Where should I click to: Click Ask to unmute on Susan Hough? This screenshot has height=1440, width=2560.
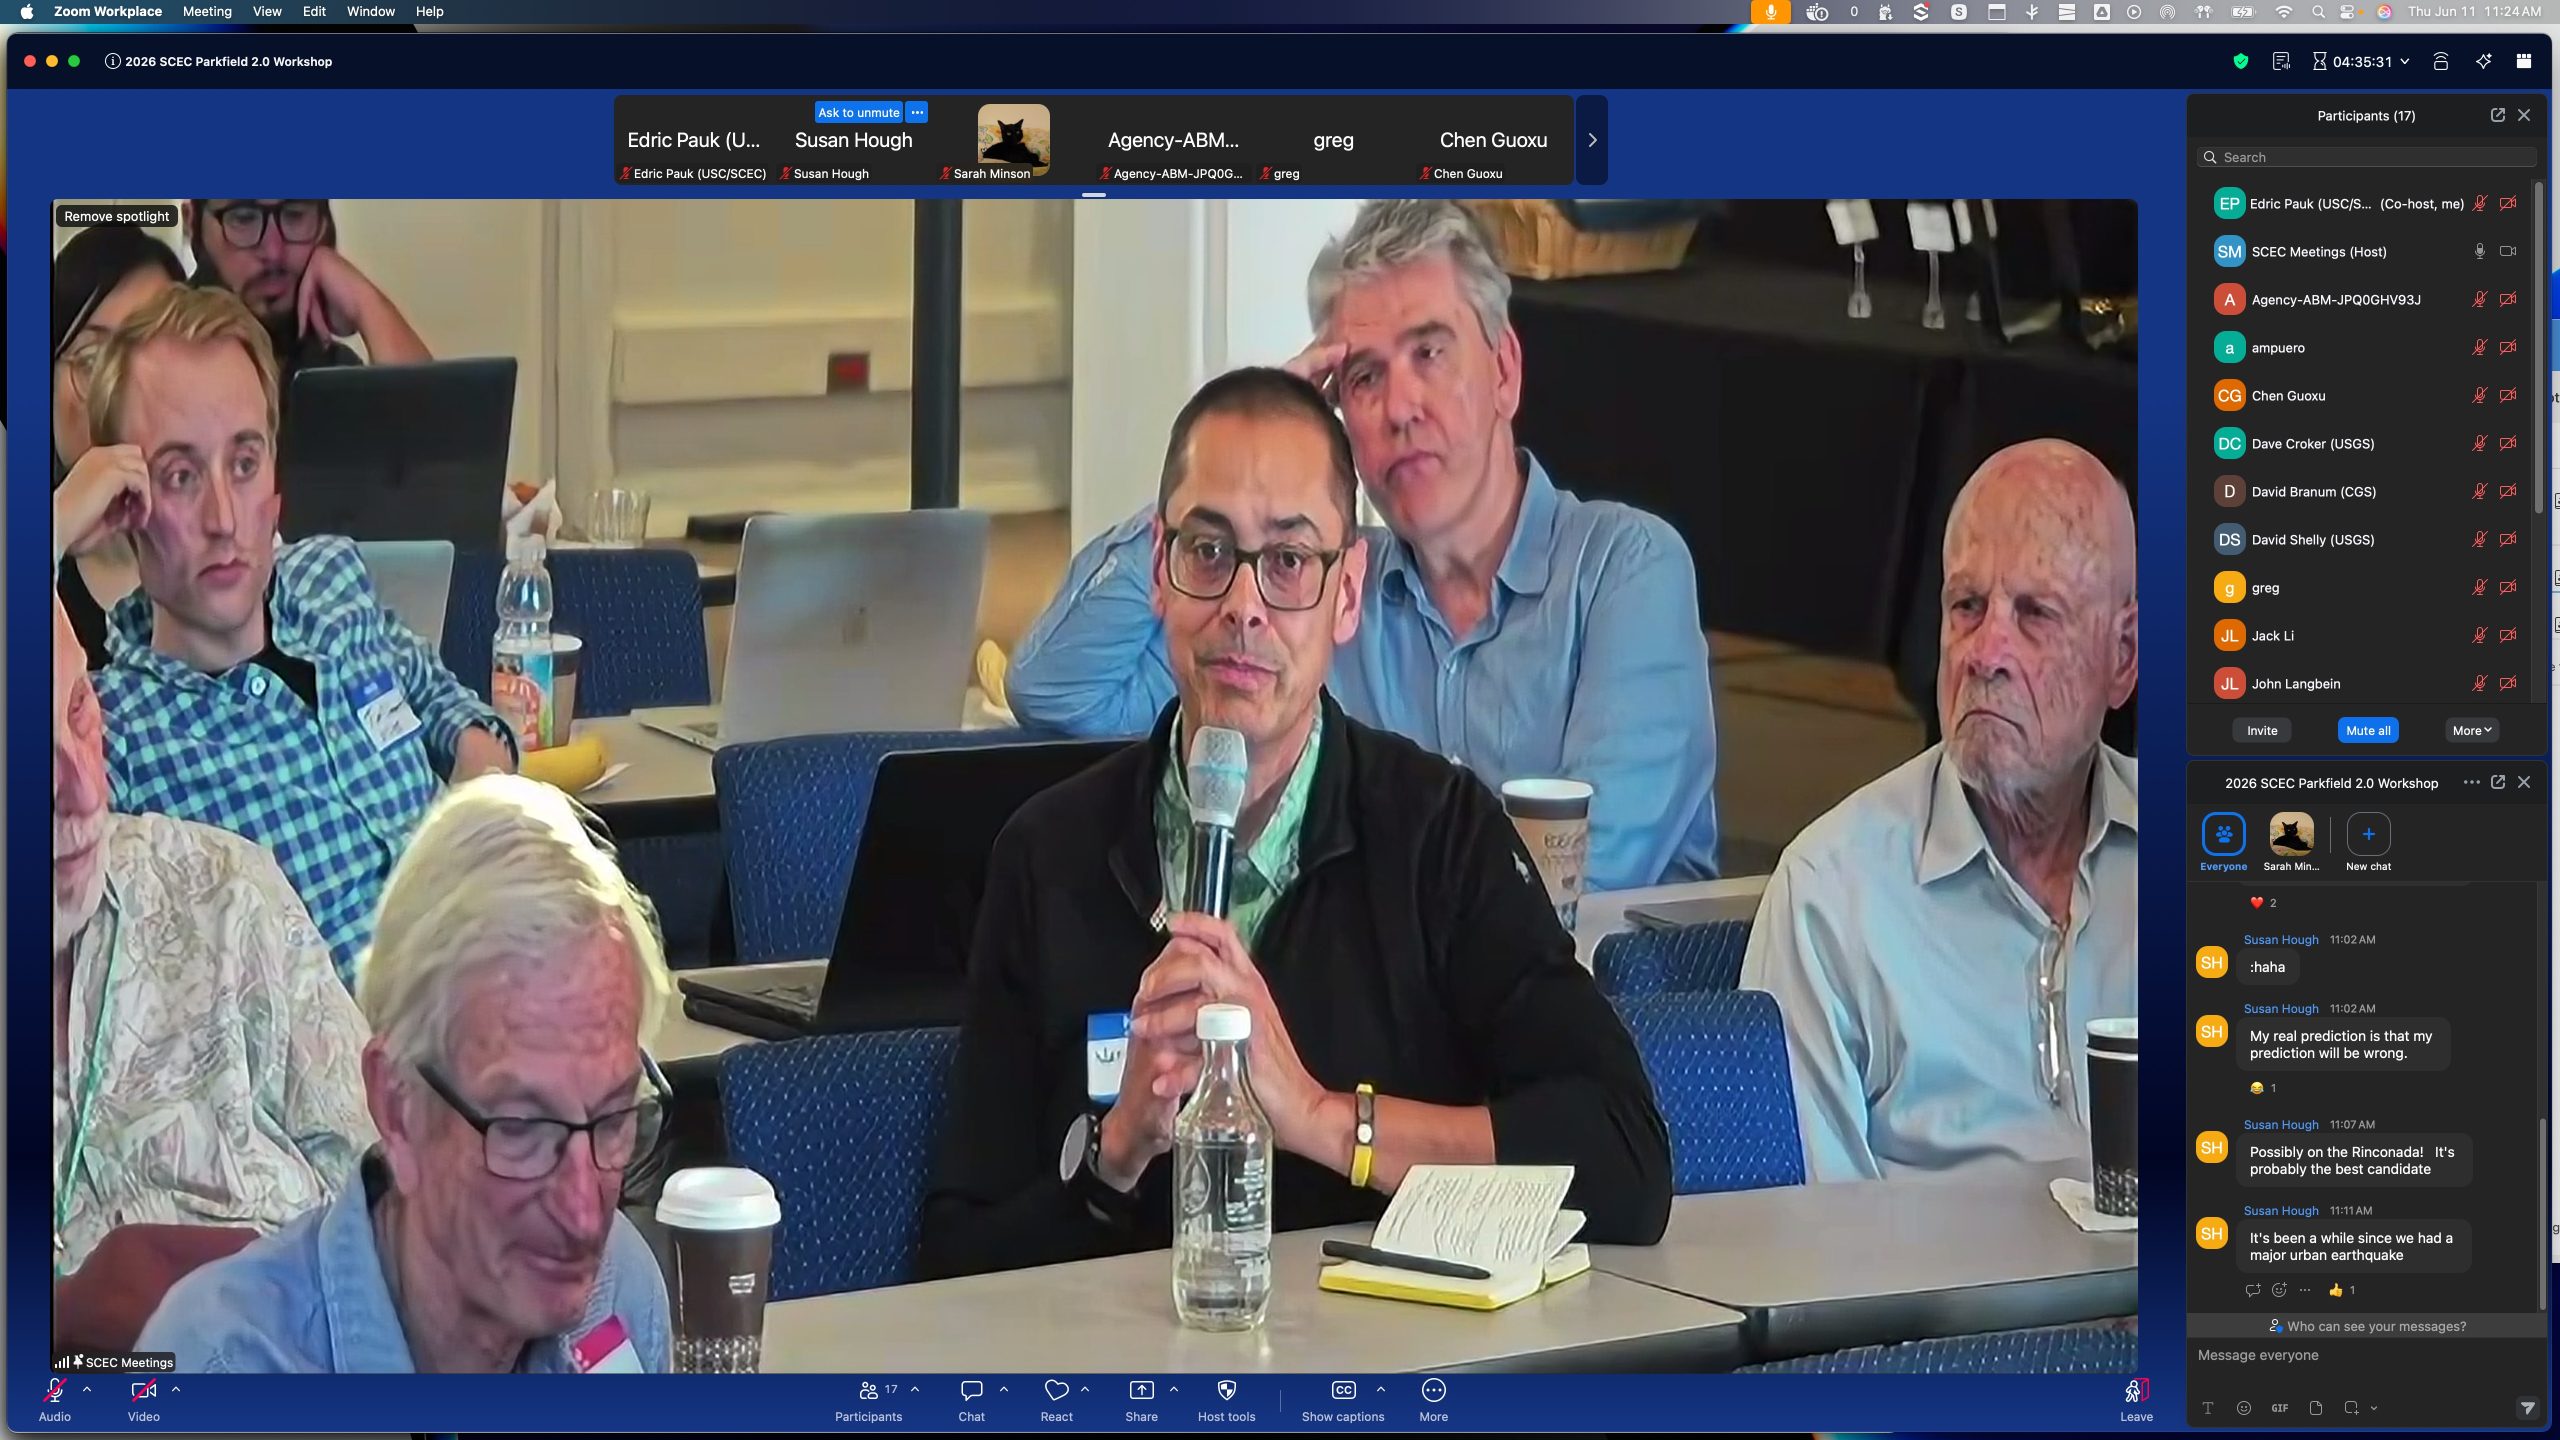click(x=859, y=112)
